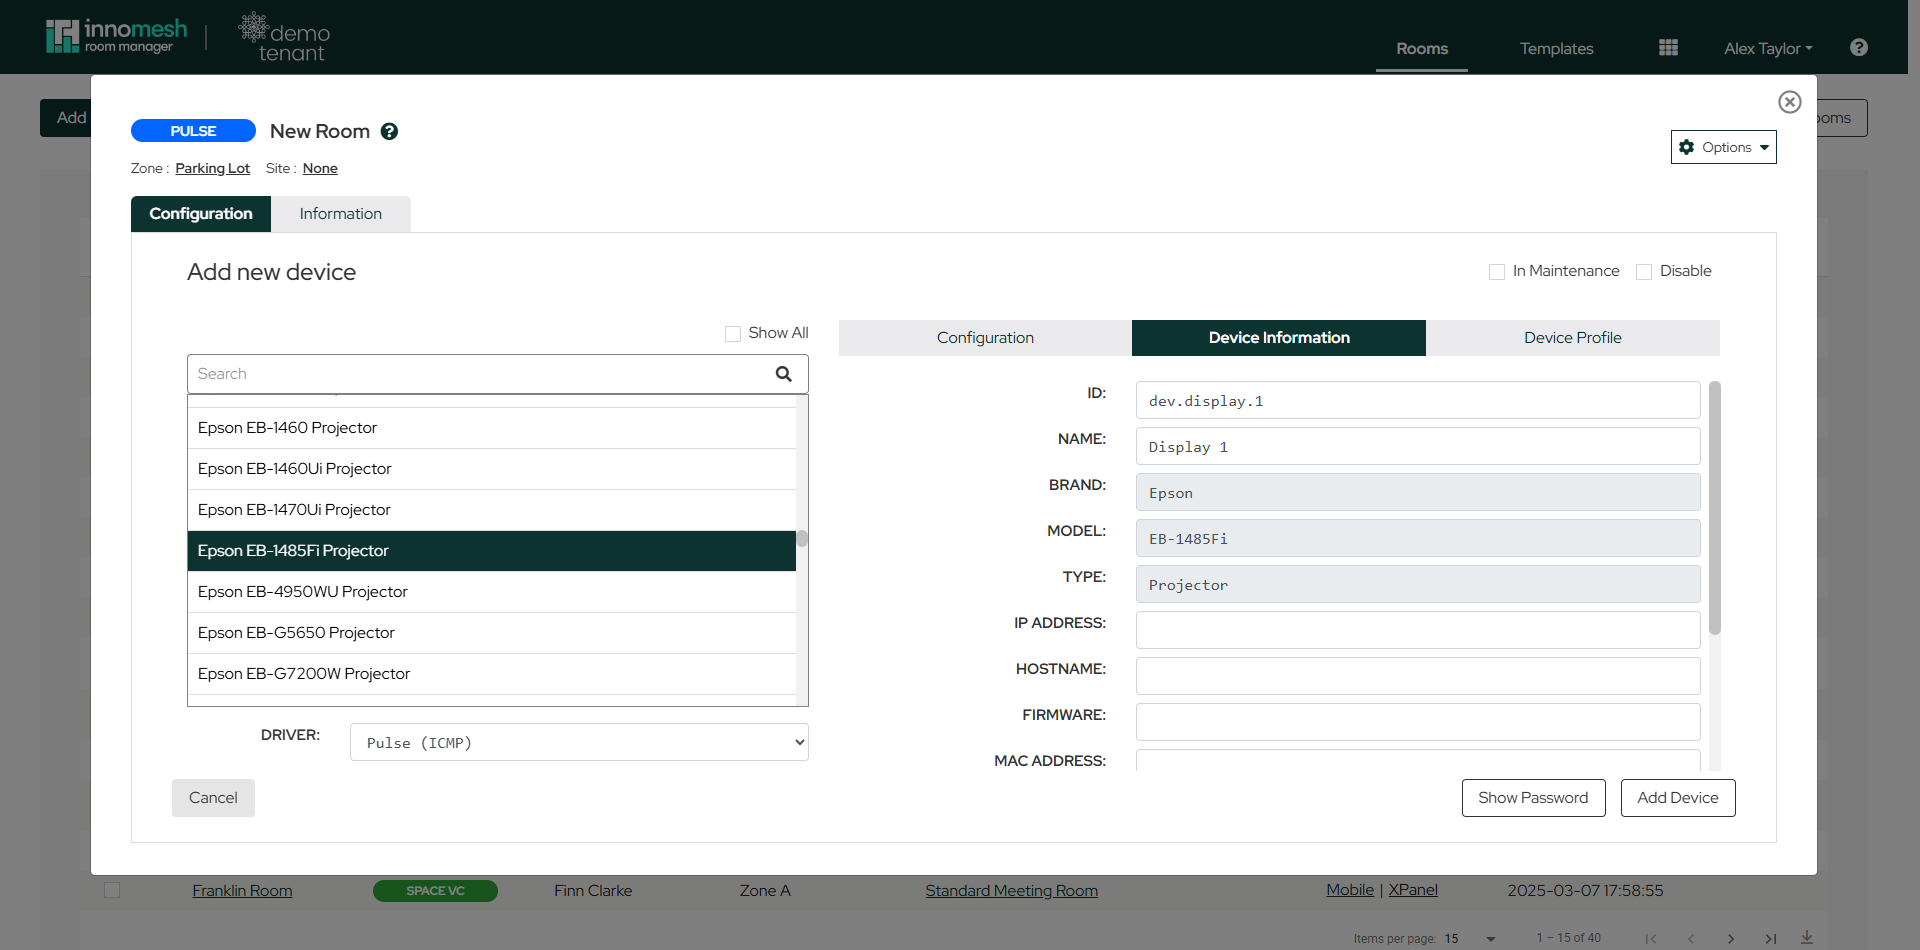Viewport: 1920px width, 950px height.
Task: Click the MODEL field EB-1485Fi
Action: (x=1418, y=538)
